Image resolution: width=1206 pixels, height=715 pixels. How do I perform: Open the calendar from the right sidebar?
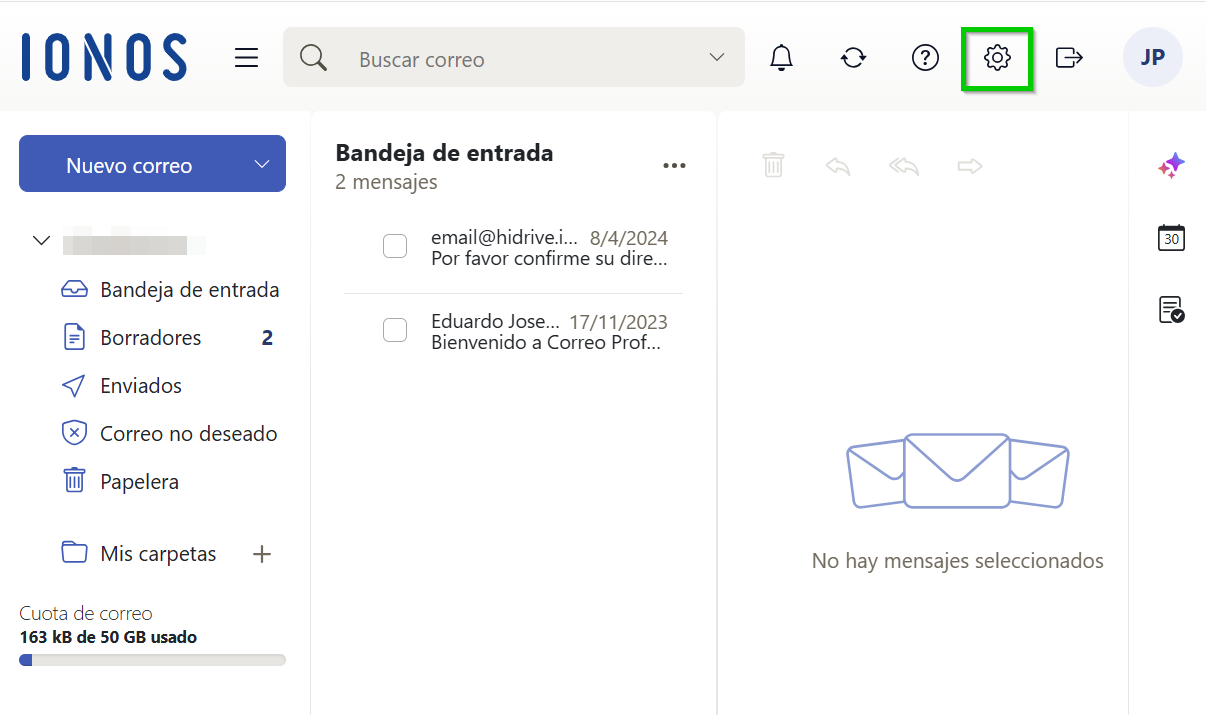(1171, 238)
